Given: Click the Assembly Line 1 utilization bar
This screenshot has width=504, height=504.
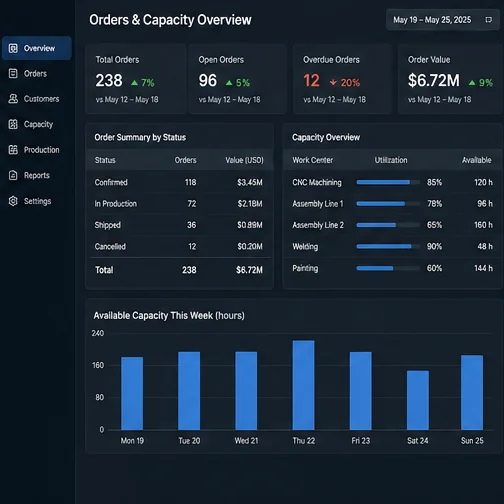Looking at the screenshot, I should 388,204.
